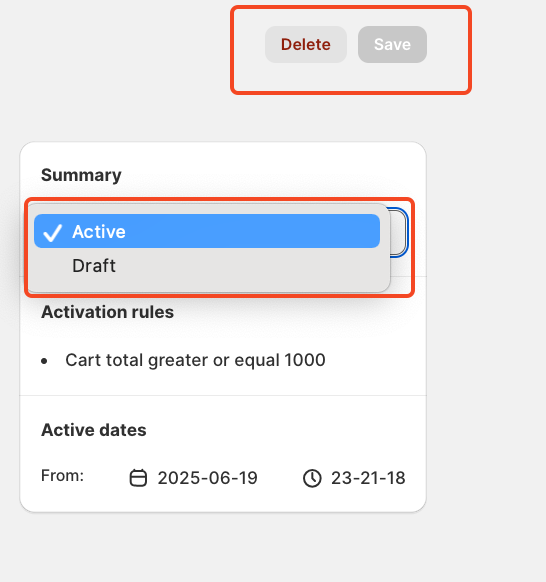
Task: Select the 2025-06-19 start date value
Action: [x=207, y=478]
